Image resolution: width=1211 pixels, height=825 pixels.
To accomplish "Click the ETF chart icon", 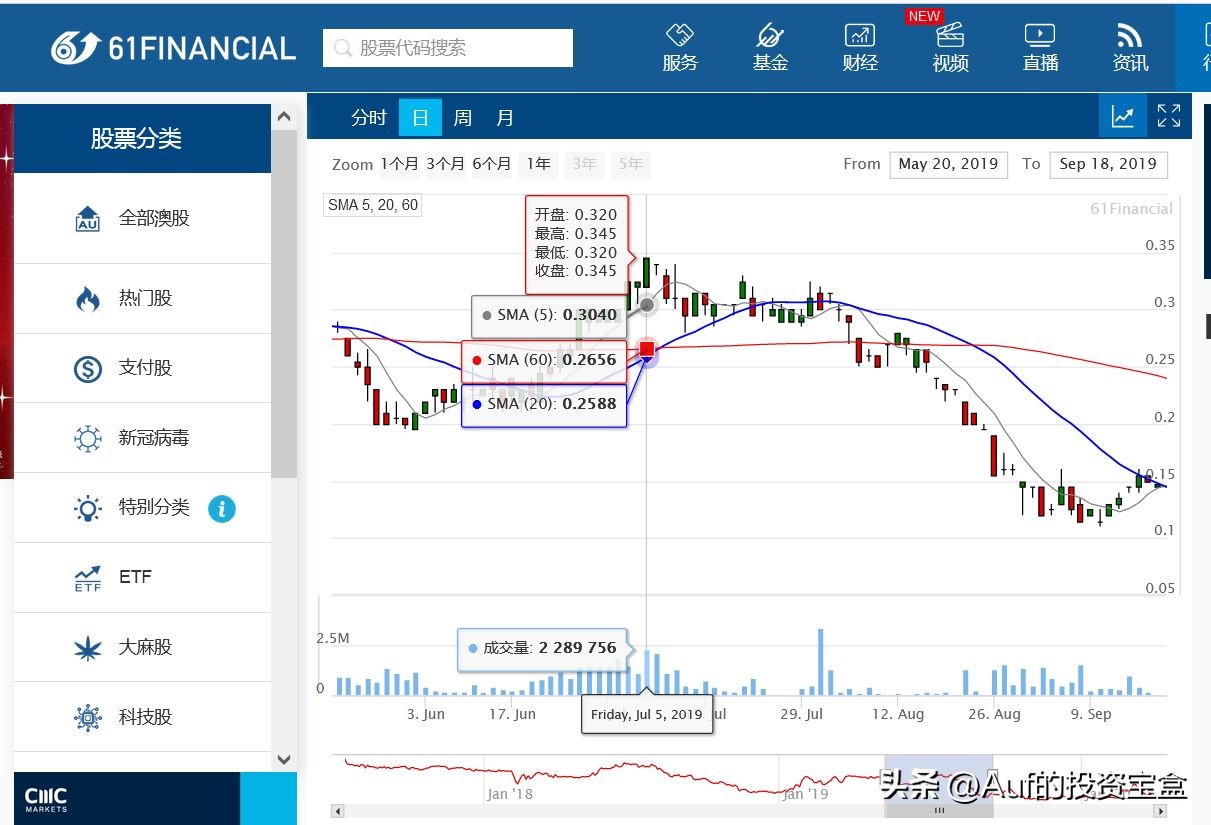I will (x=88, y=578).
